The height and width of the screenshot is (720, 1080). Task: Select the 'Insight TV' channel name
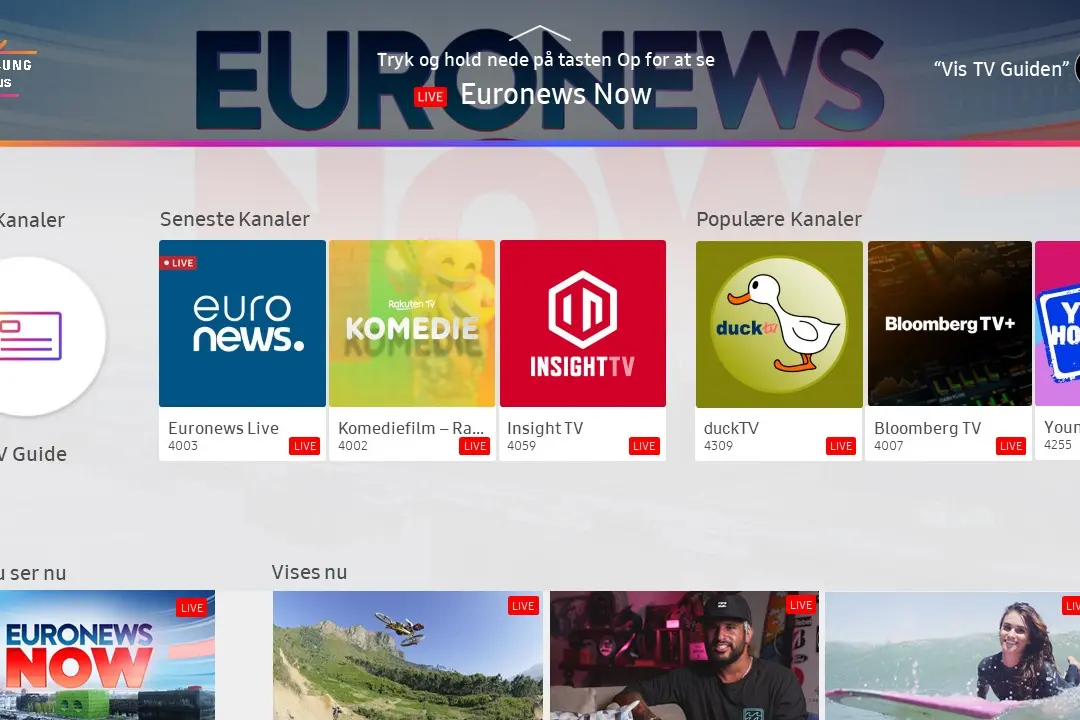(545, 428)
